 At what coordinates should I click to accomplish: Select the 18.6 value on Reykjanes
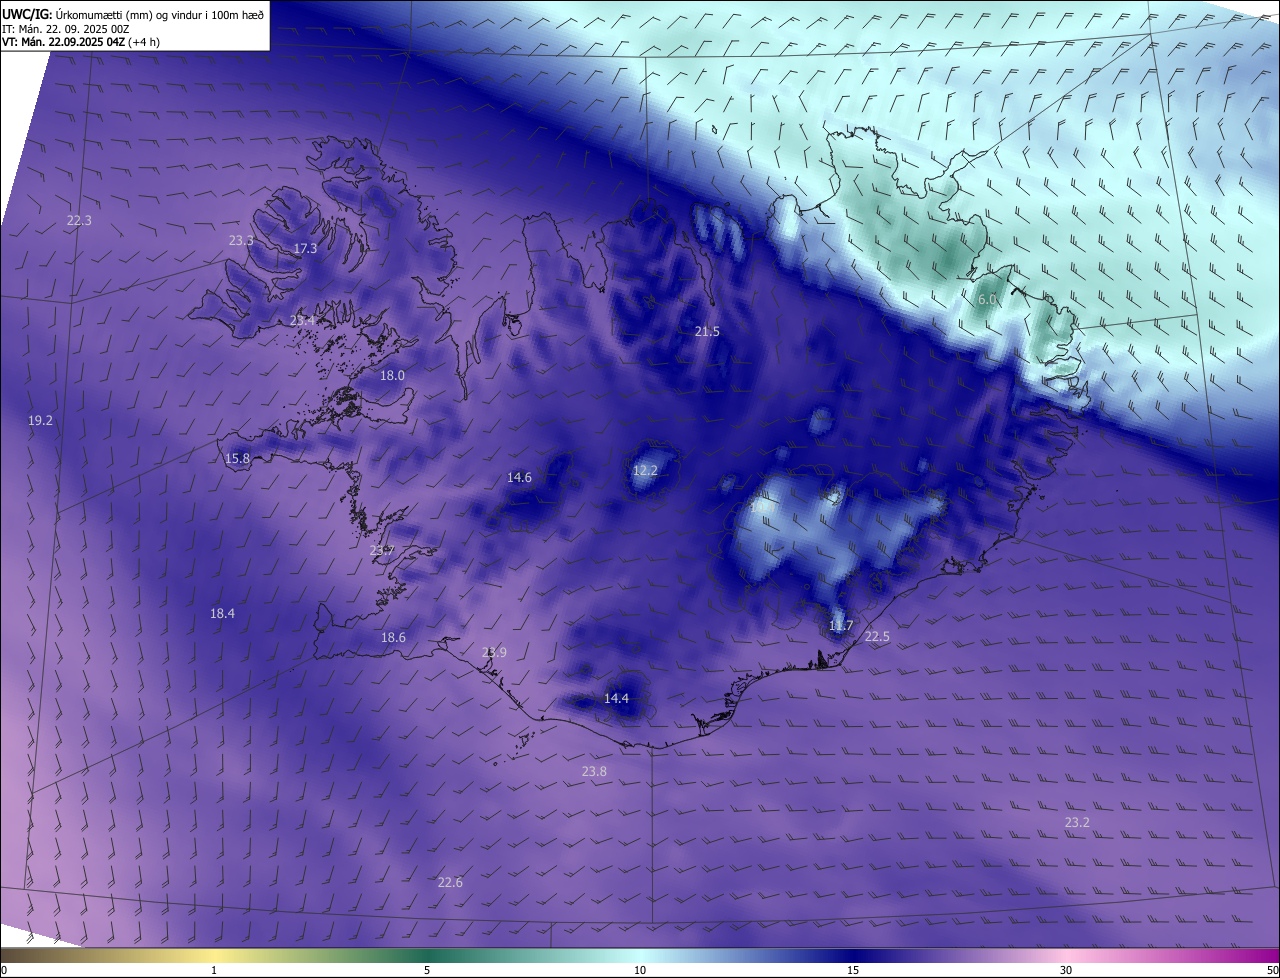393,637
